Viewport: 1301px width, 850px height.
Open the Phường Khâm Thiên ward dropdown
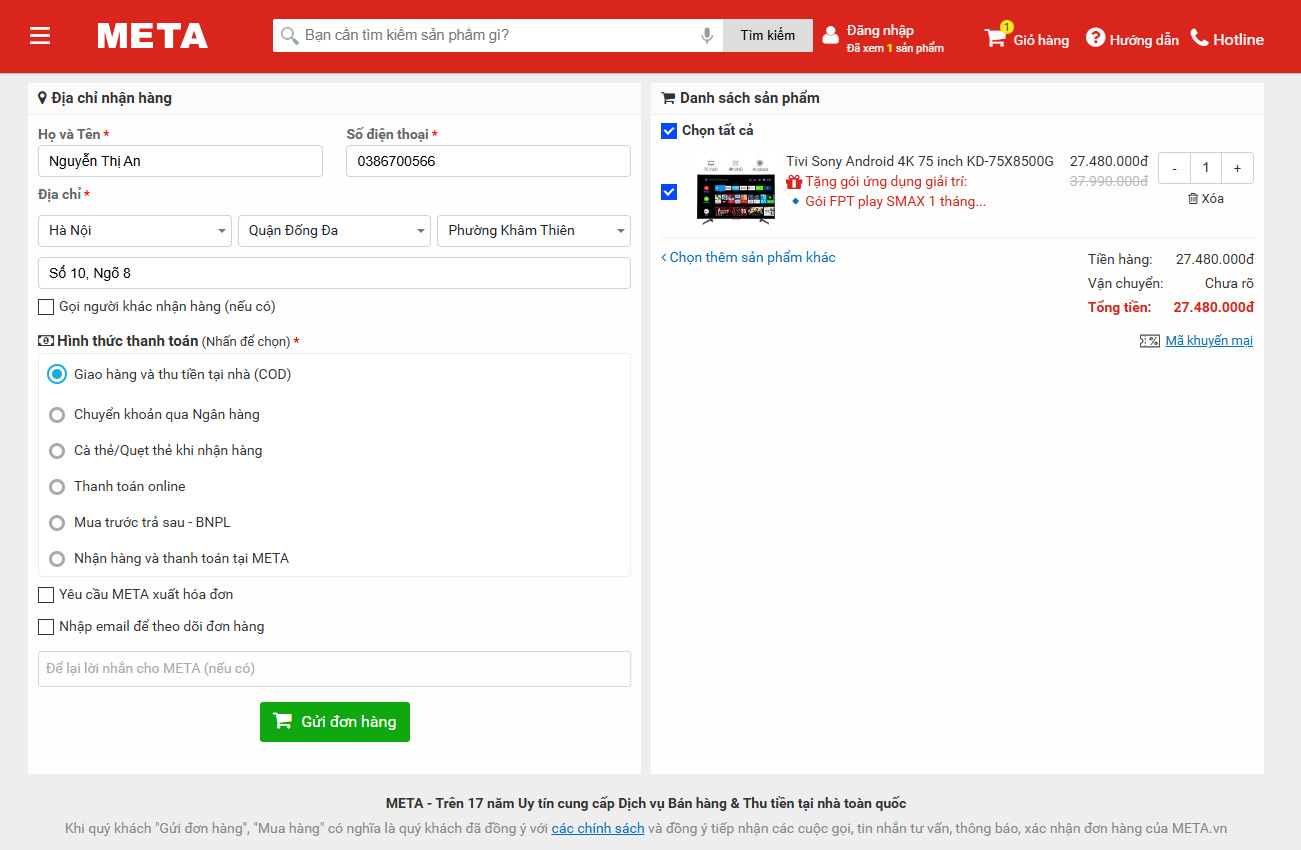point(534,231)
